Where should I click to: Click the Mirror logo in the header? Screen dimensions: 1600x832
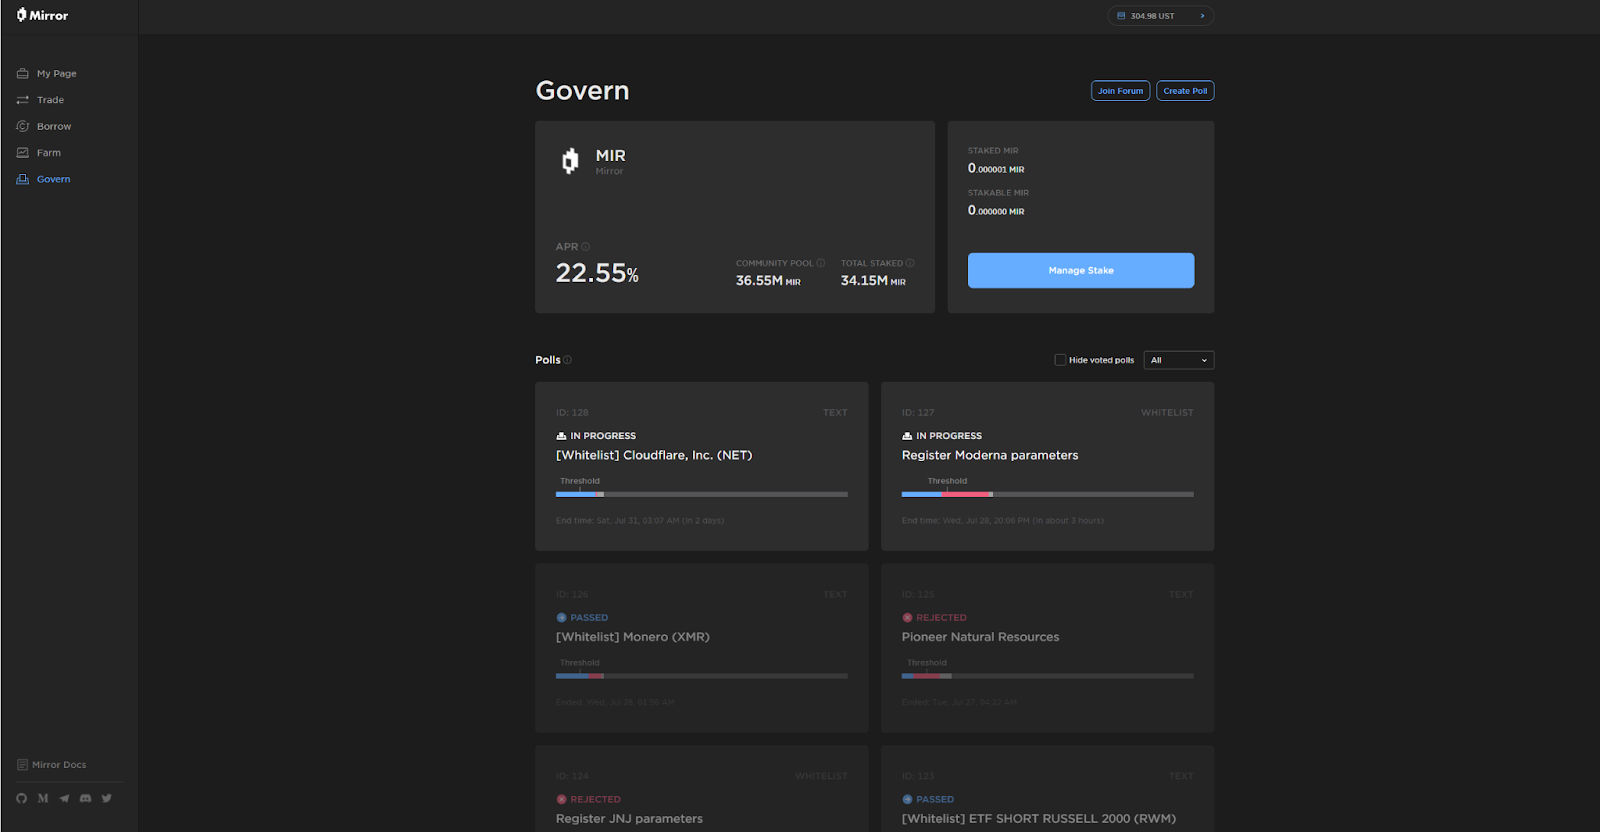pyautogui.click(x=42, y=15)
